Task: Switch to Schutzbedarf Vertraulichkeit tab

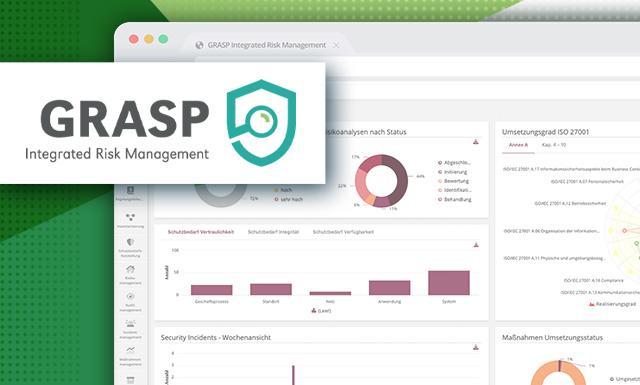Action: [x=201, y=232]
